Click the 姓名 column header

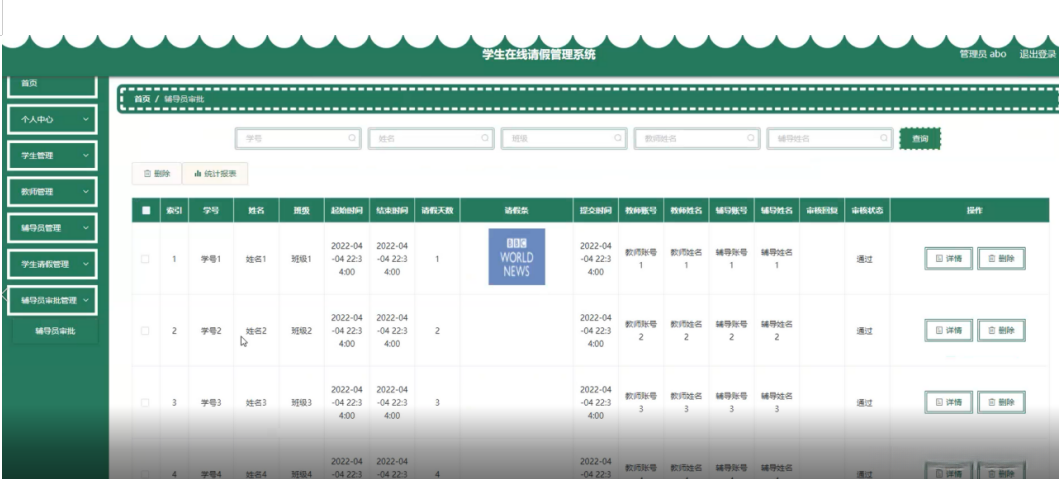[x=256, y=210]
